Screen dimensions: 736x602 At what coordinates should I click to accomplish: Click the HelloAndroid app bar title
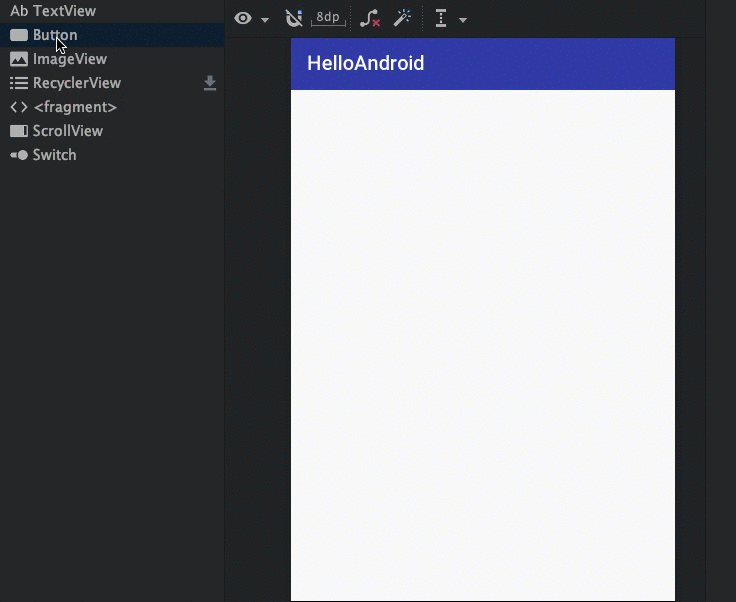click(x=365, y=63)
